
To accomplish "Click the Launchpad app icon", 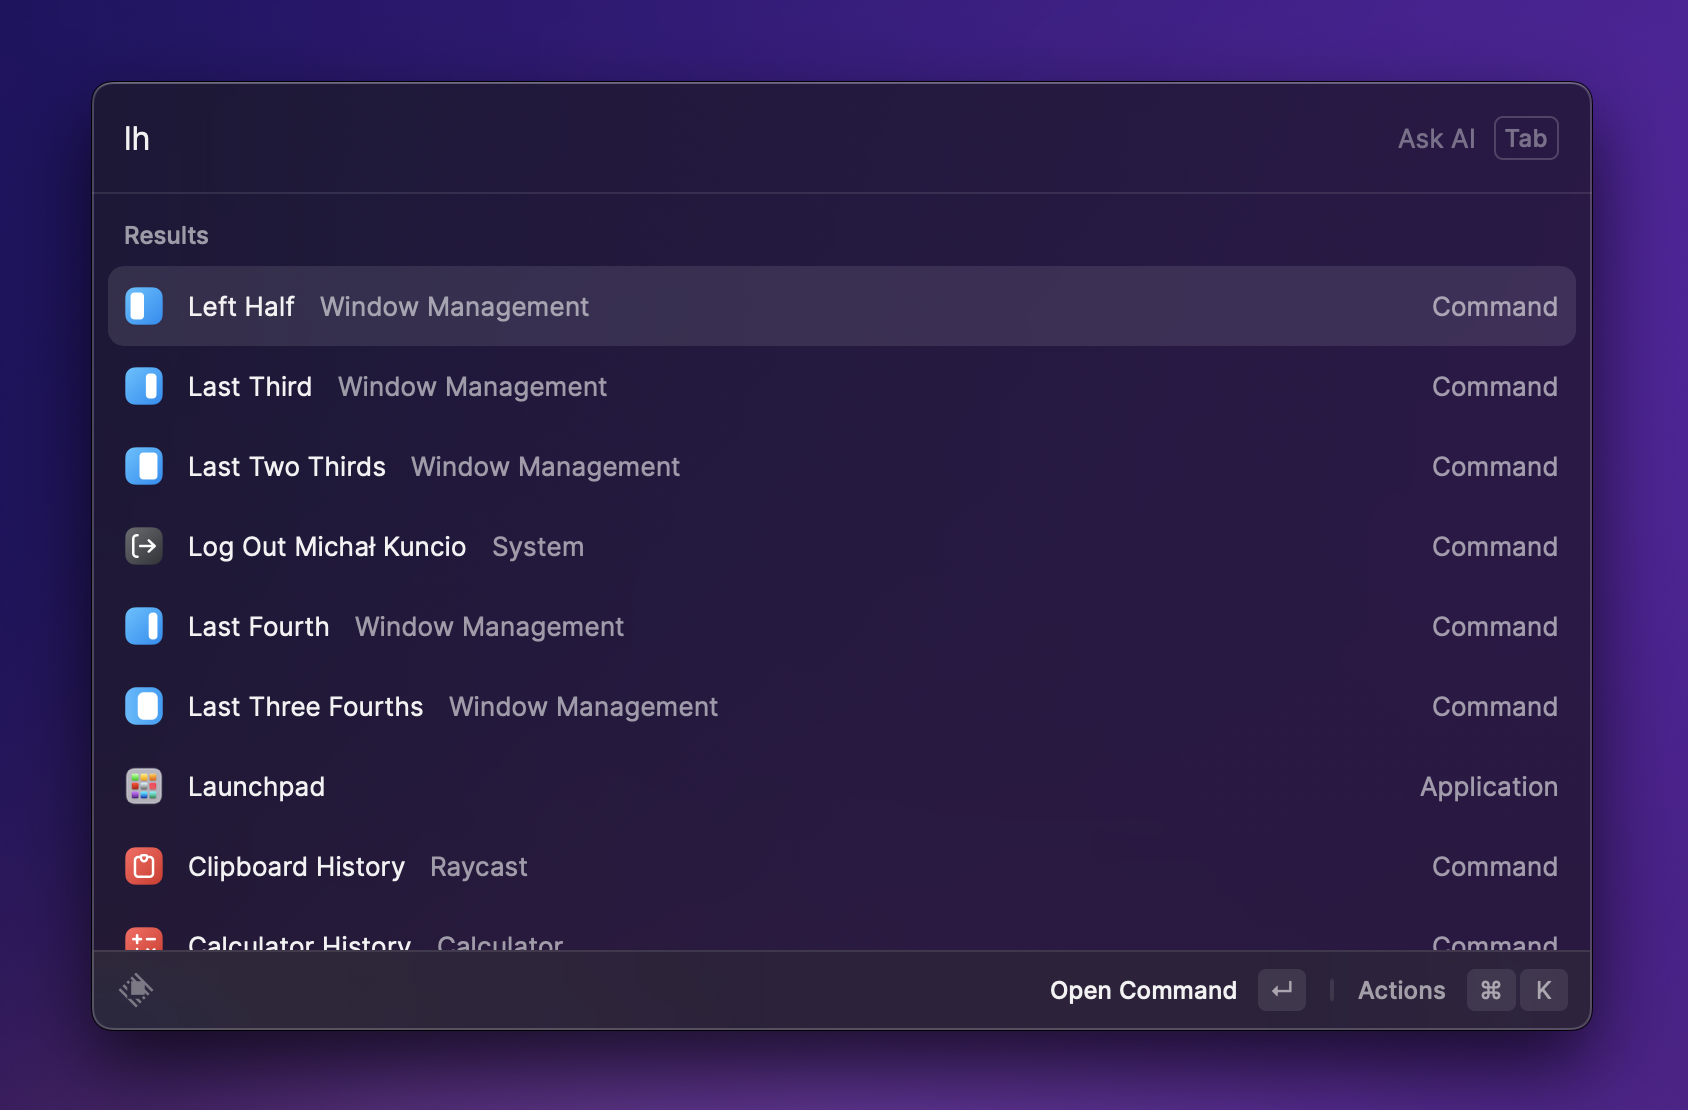I will pos(144,786).
